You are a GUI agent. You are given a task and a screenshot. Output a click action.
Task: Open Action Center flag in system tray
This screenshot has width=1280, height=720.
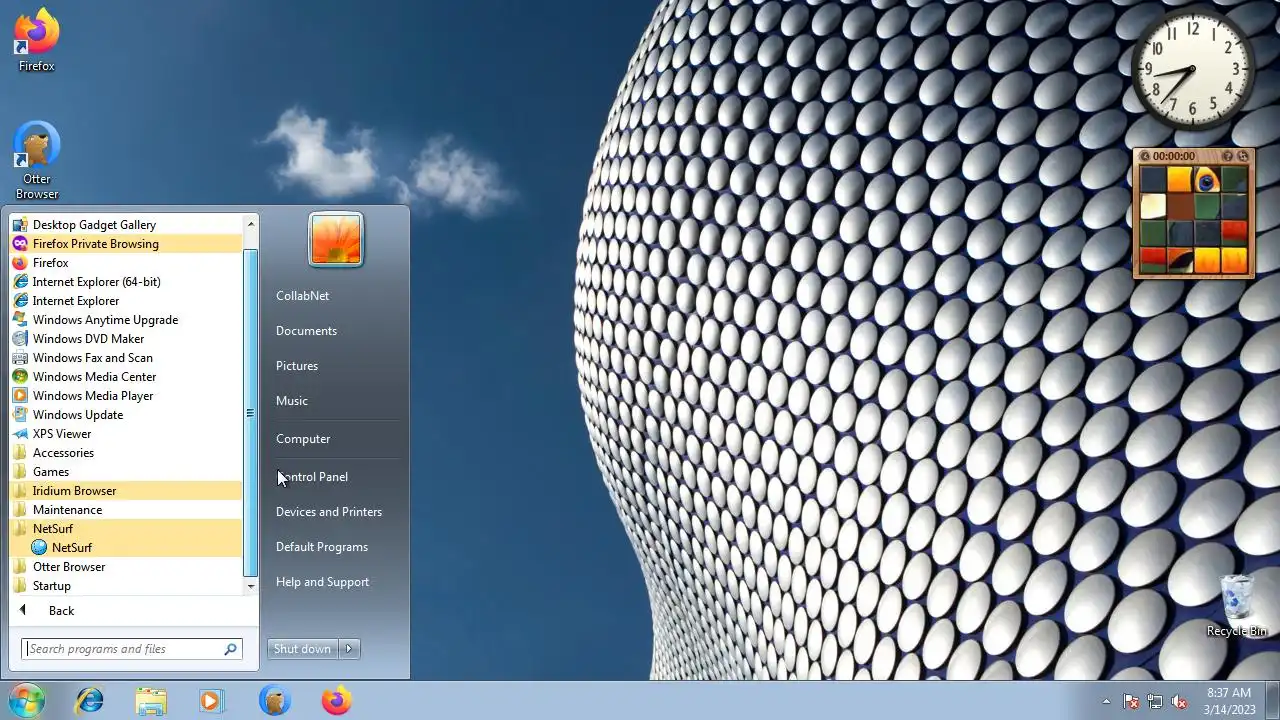1131,701
